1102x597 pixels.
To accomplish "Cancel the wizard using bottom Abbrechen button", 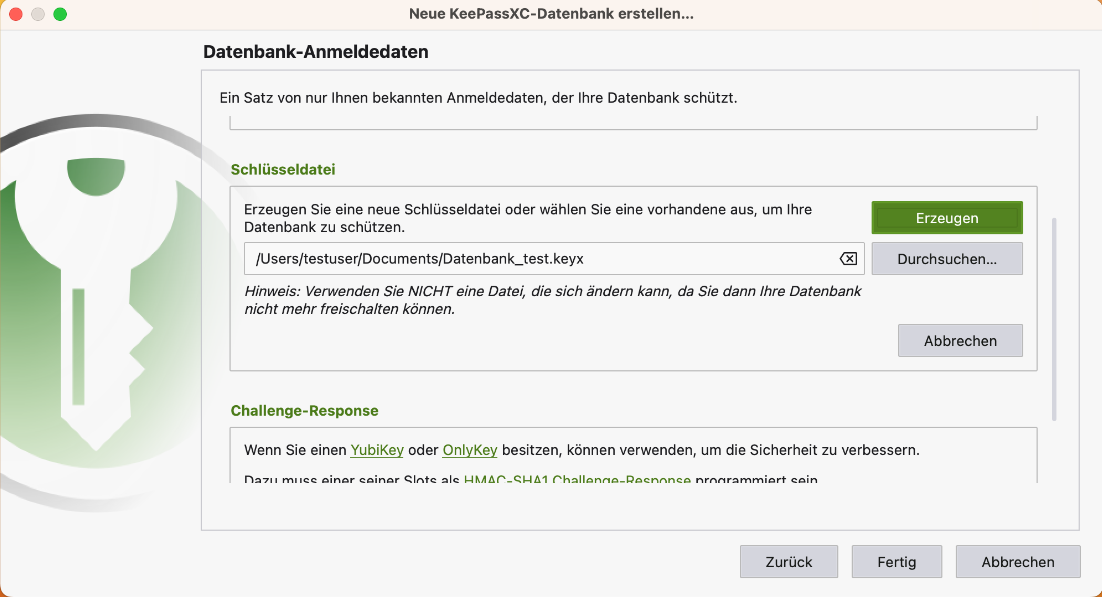I will [x=1017, y=562].
